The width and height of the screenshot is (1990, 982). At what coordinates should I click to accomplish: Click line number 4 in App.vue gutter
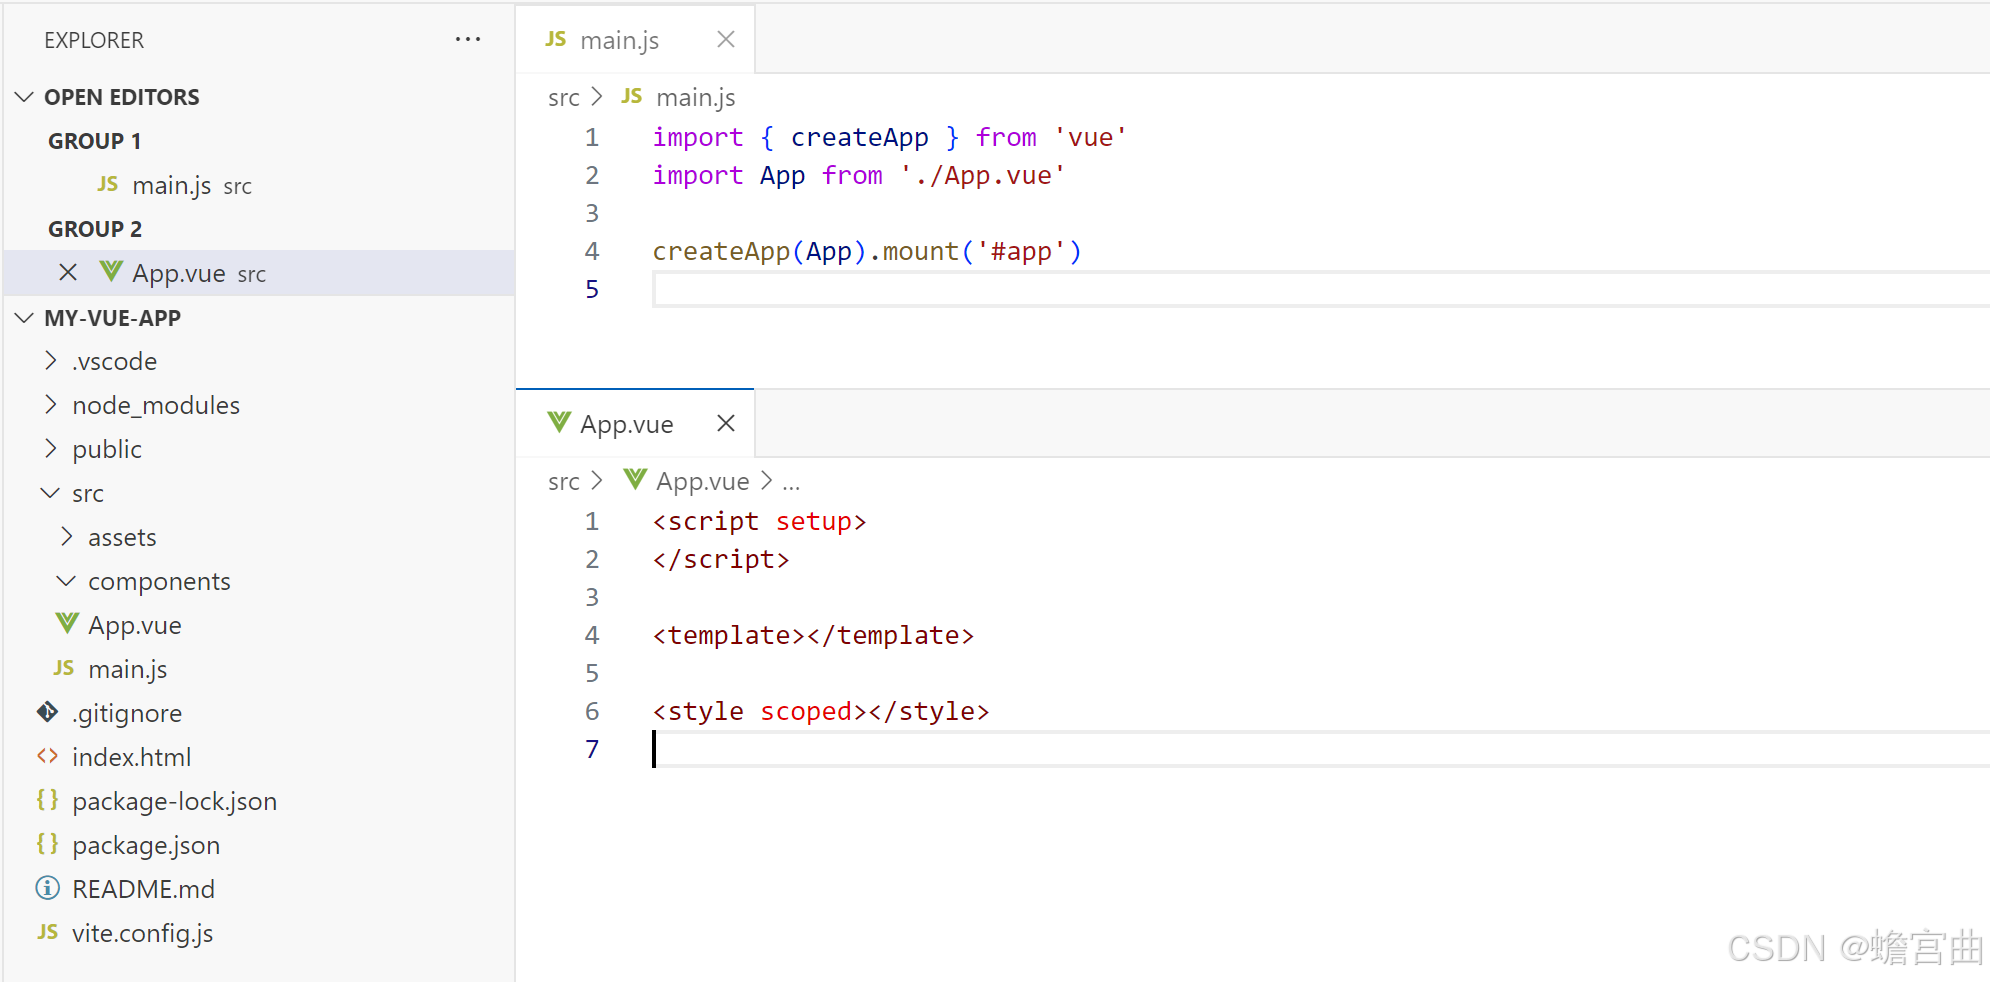click(592, 635)
